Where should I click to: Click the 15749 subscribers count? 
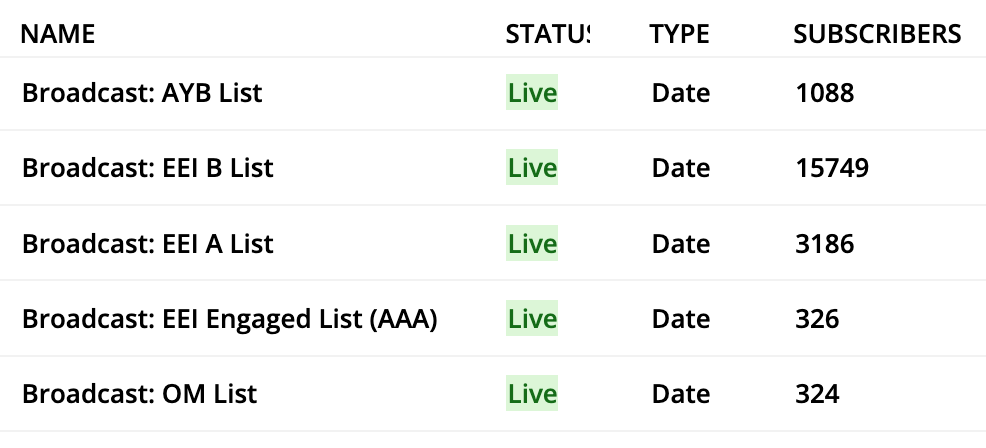coord(832,169)
